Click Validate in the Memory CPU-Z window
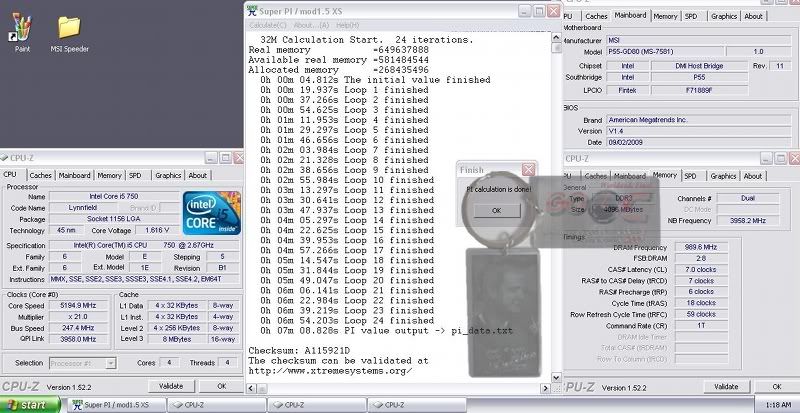Viewport: 800px width, 413px height. click(x=726, y=387)
